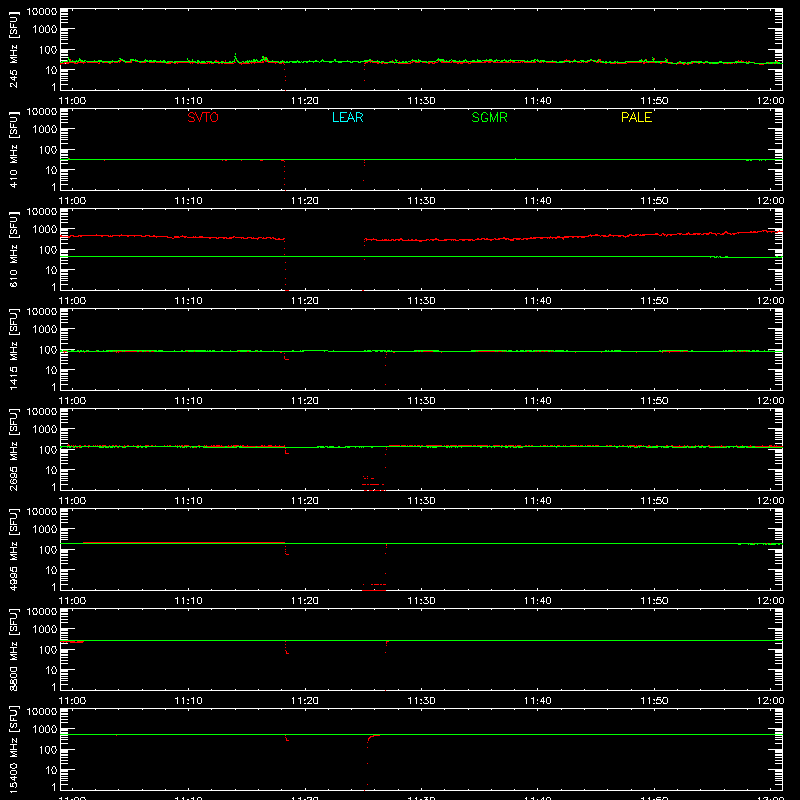Click the 11:10 time label below 8800 MHz plot
Viewport: 800px width, 800px height.
(188, 701)
